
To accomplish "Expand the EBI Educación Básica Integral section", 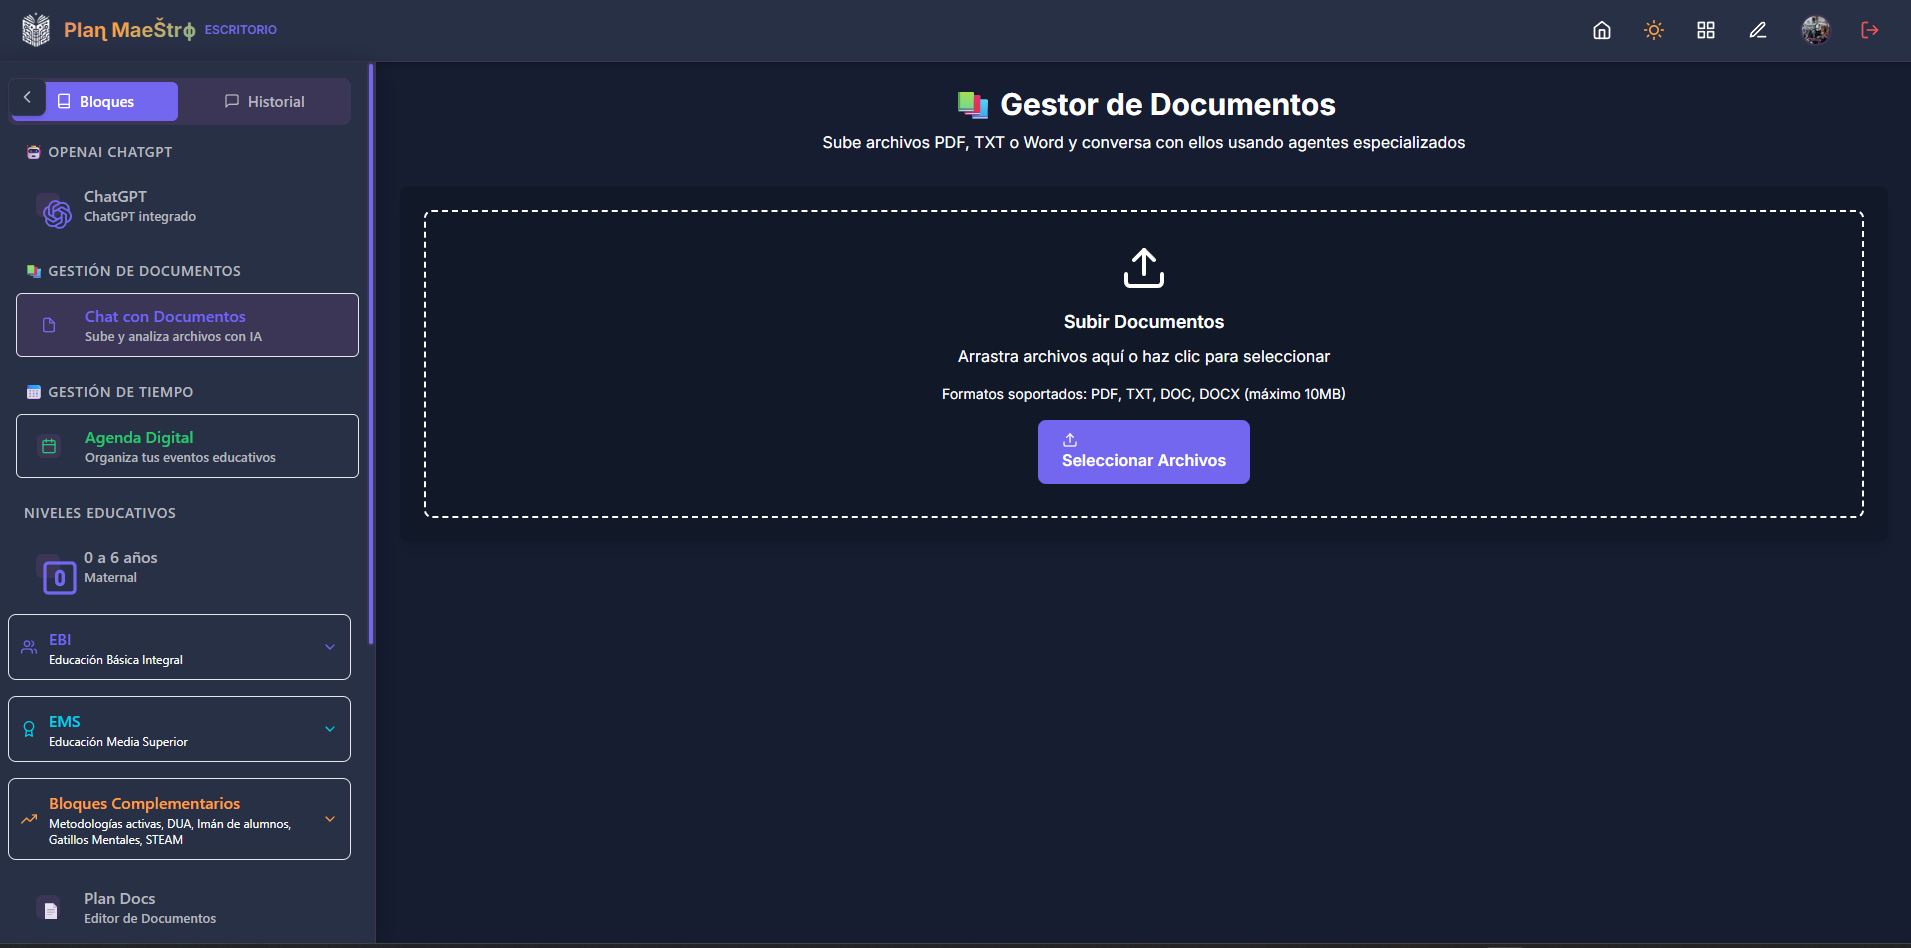I will coord(179,647).
